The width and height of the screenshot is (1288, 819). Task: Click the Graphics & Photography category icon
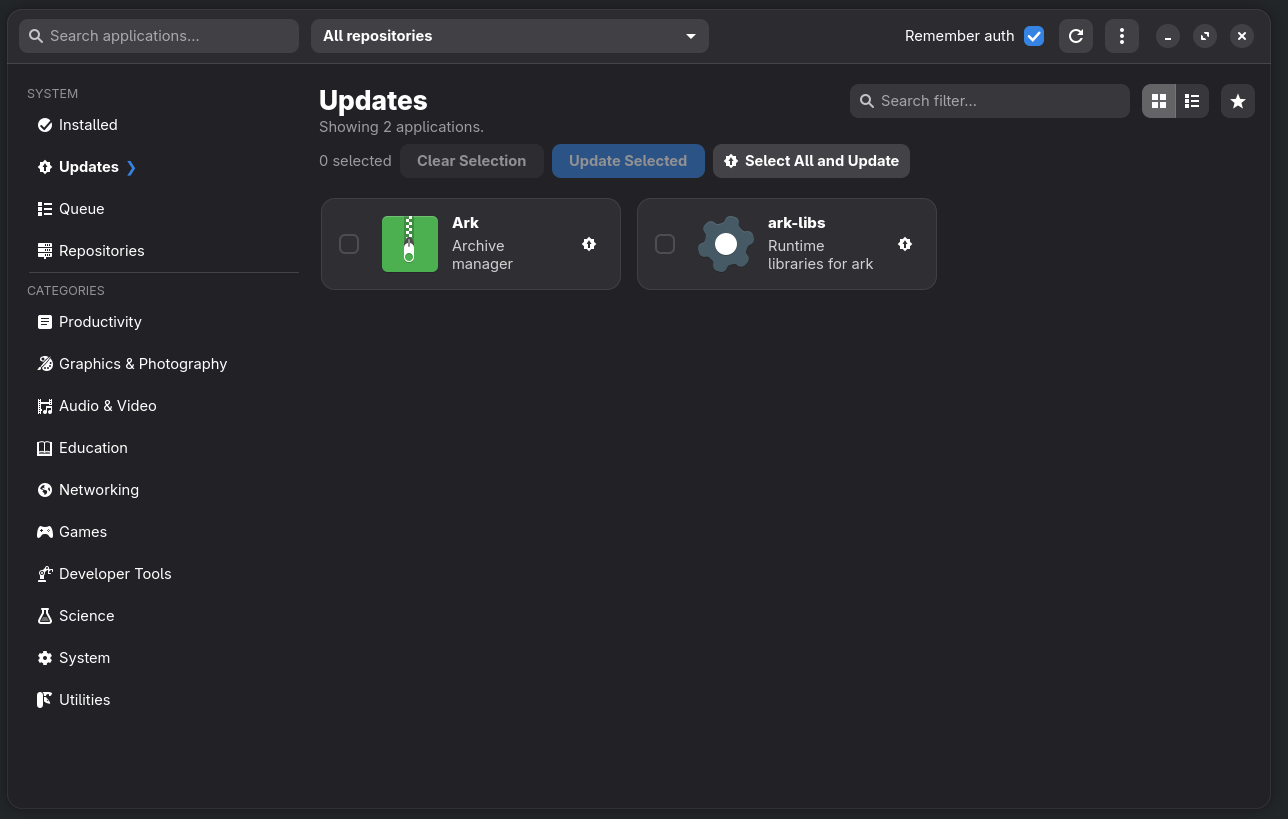point(45,363)
